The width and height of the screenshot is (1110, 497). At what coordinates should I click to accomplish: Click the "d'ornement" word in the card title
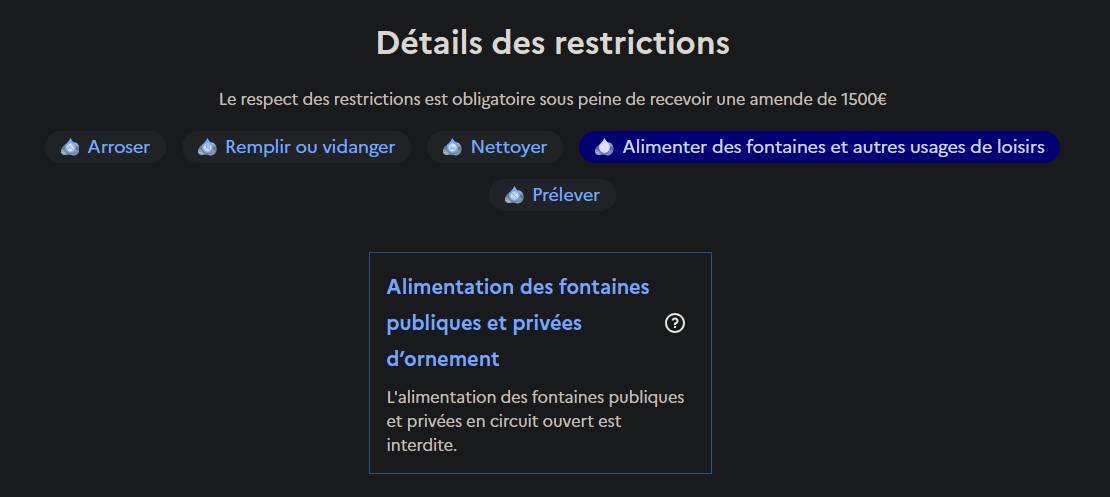point(442,358)
